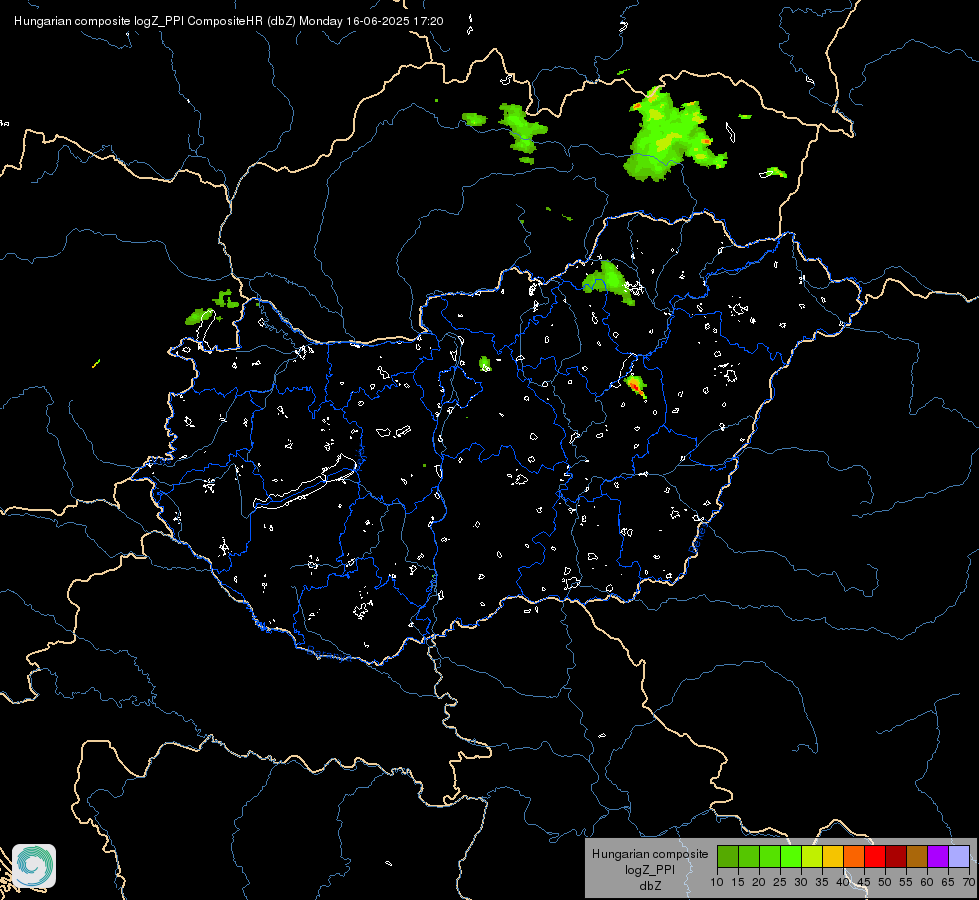Select the 65–70 dBZ lavender swatch
The height and width of the screenshot is (900, 979).
click(x=959, y=856)
